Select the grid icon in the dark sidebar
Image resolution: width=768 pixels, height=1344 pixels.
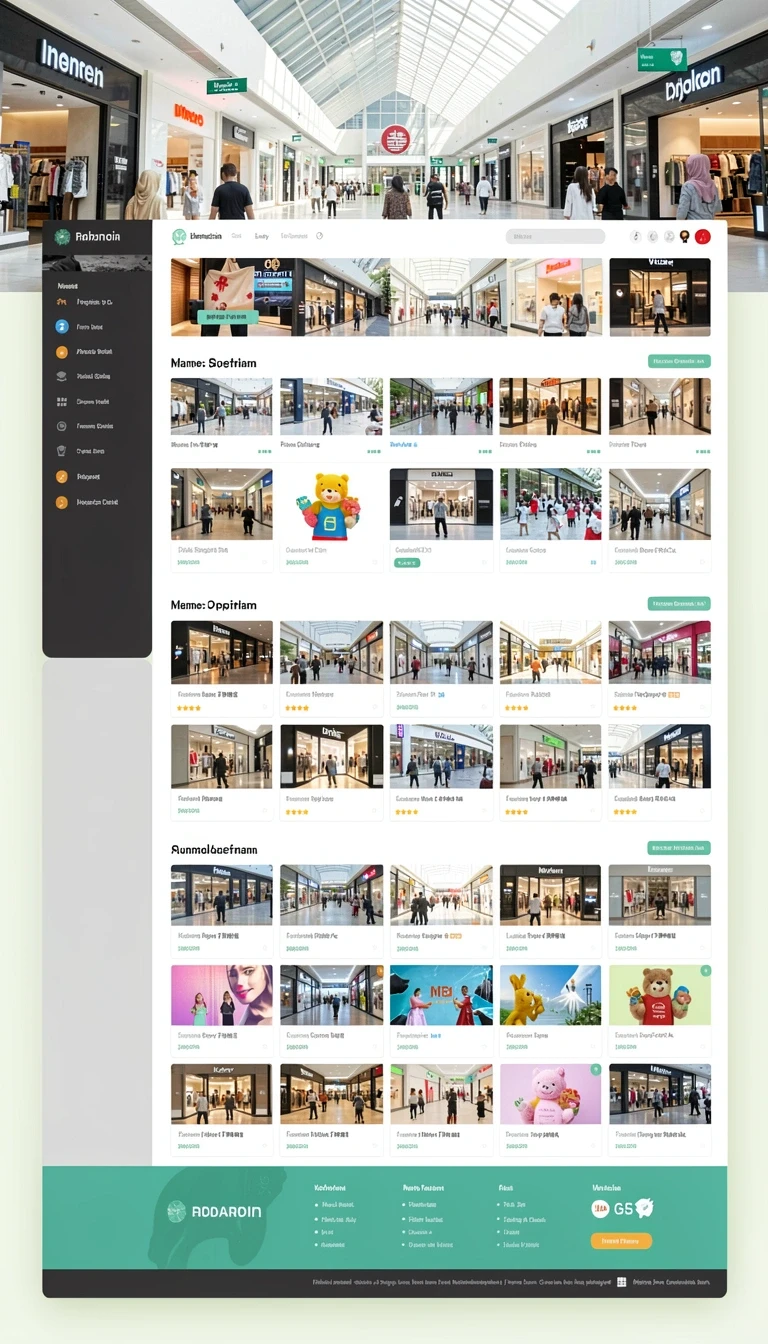coord(61,402)
